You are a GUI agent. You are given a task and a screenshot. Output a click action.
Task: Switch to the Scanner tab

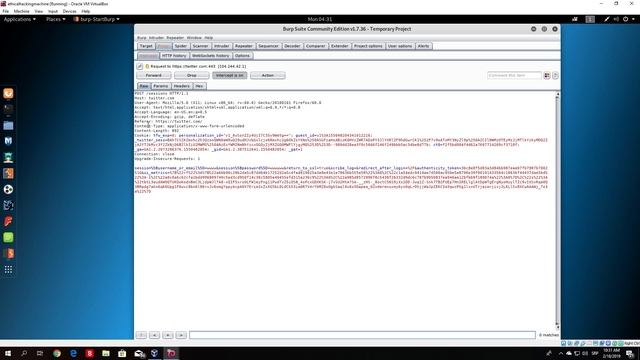(x=200, y=46)
